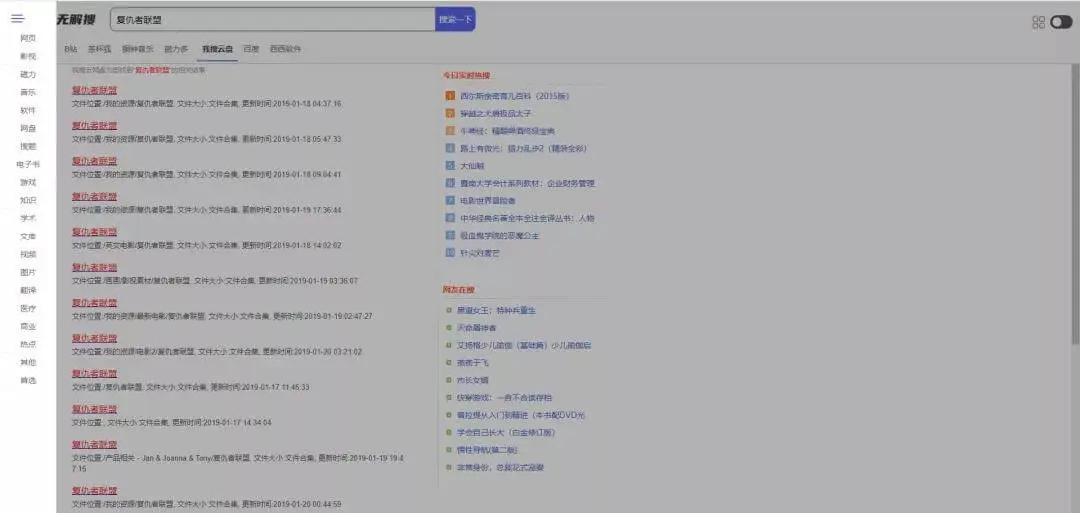Image resolution: width=1080 pixels, height=513 pixels.
Task: Open result updated 2019-01-17 11:45:33
Action: pyautogui.click(x=94, y=373)
